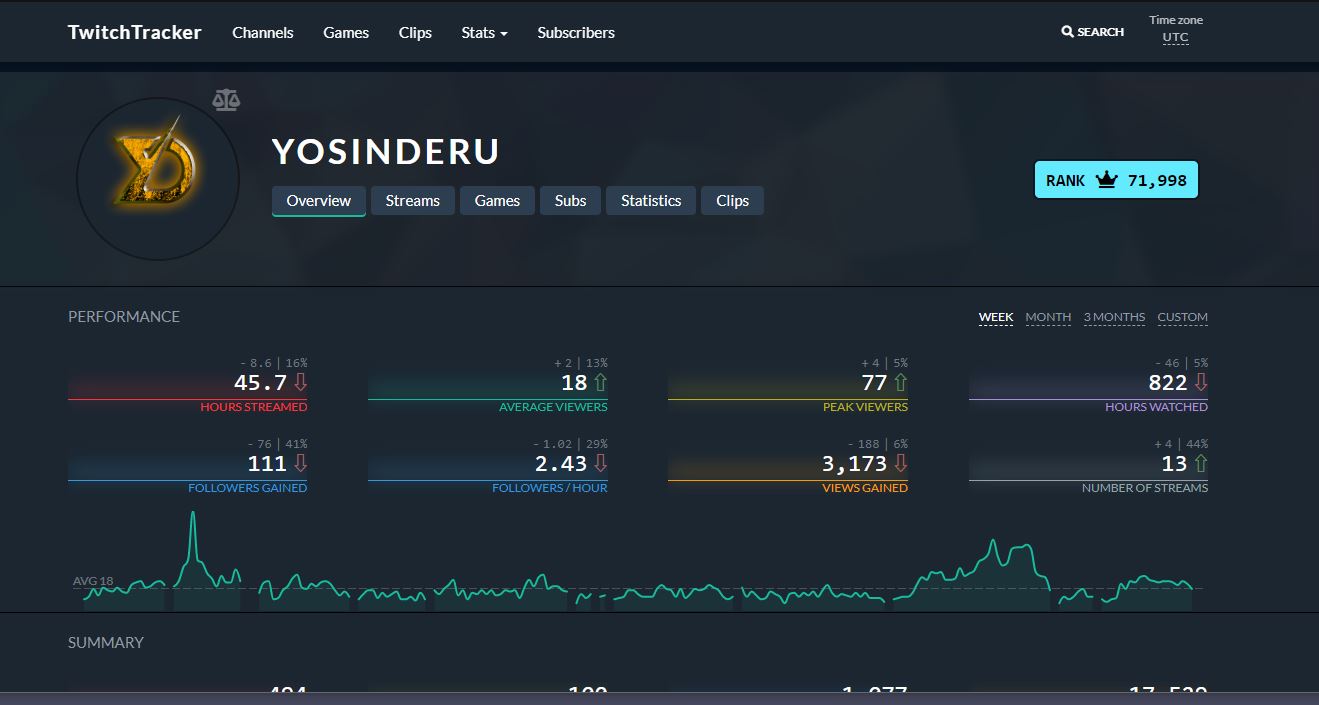Click the 18 average viewers value
Image resolution: width=1319 pixels, height=705 pixels.
[x=574, y=383]
